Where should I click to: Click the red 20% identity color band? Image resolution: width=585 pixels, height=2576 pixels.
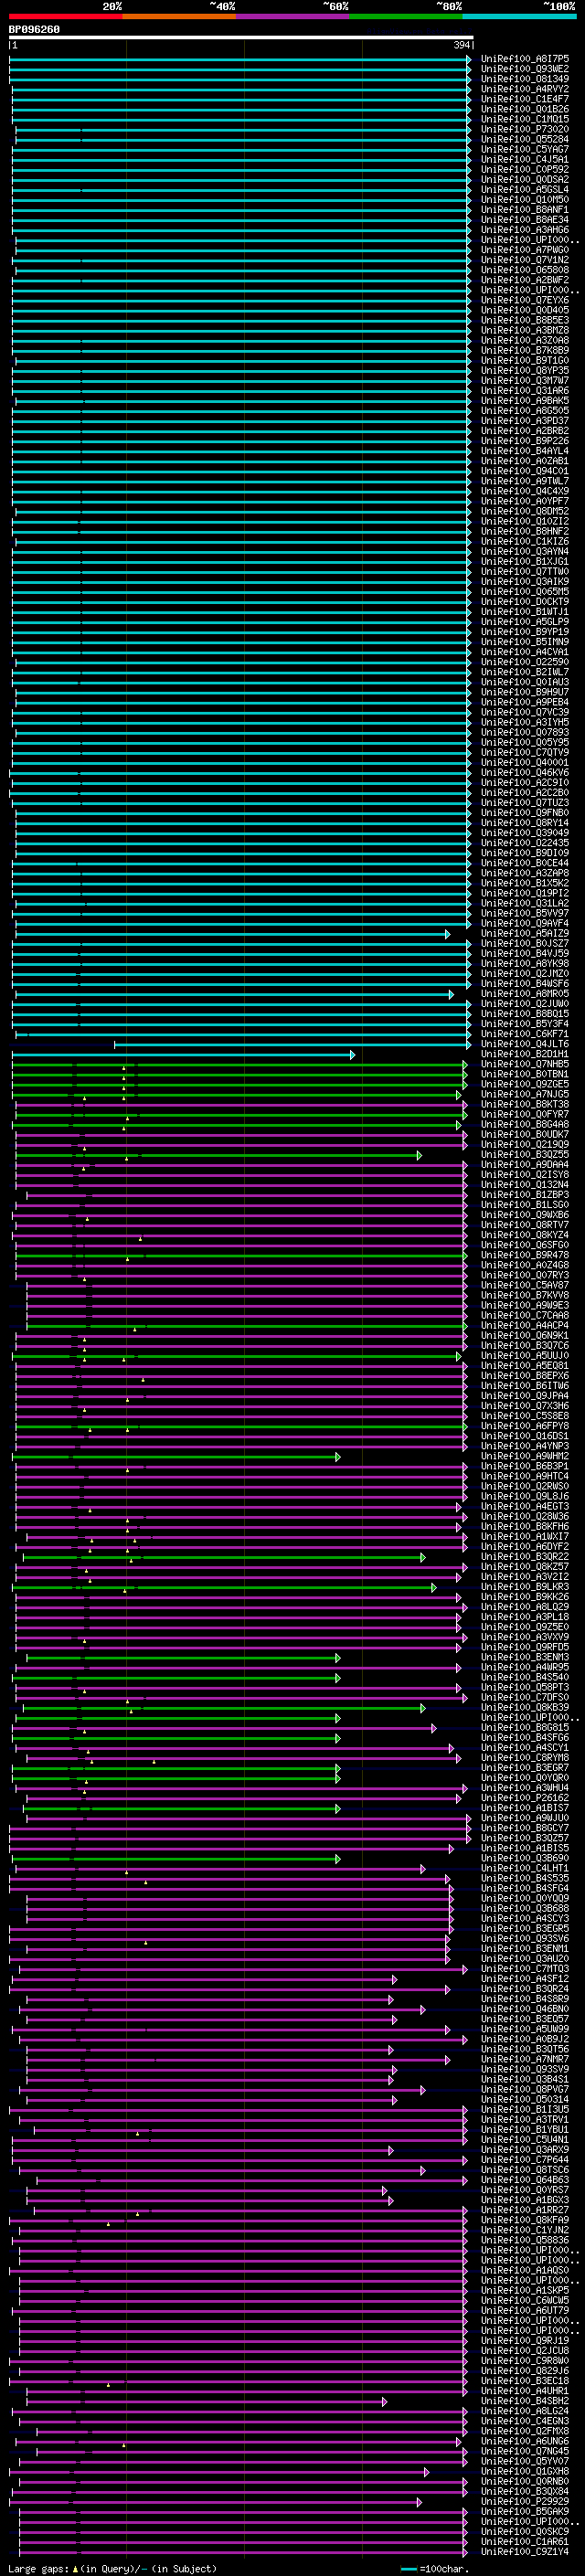pos(65,16)
